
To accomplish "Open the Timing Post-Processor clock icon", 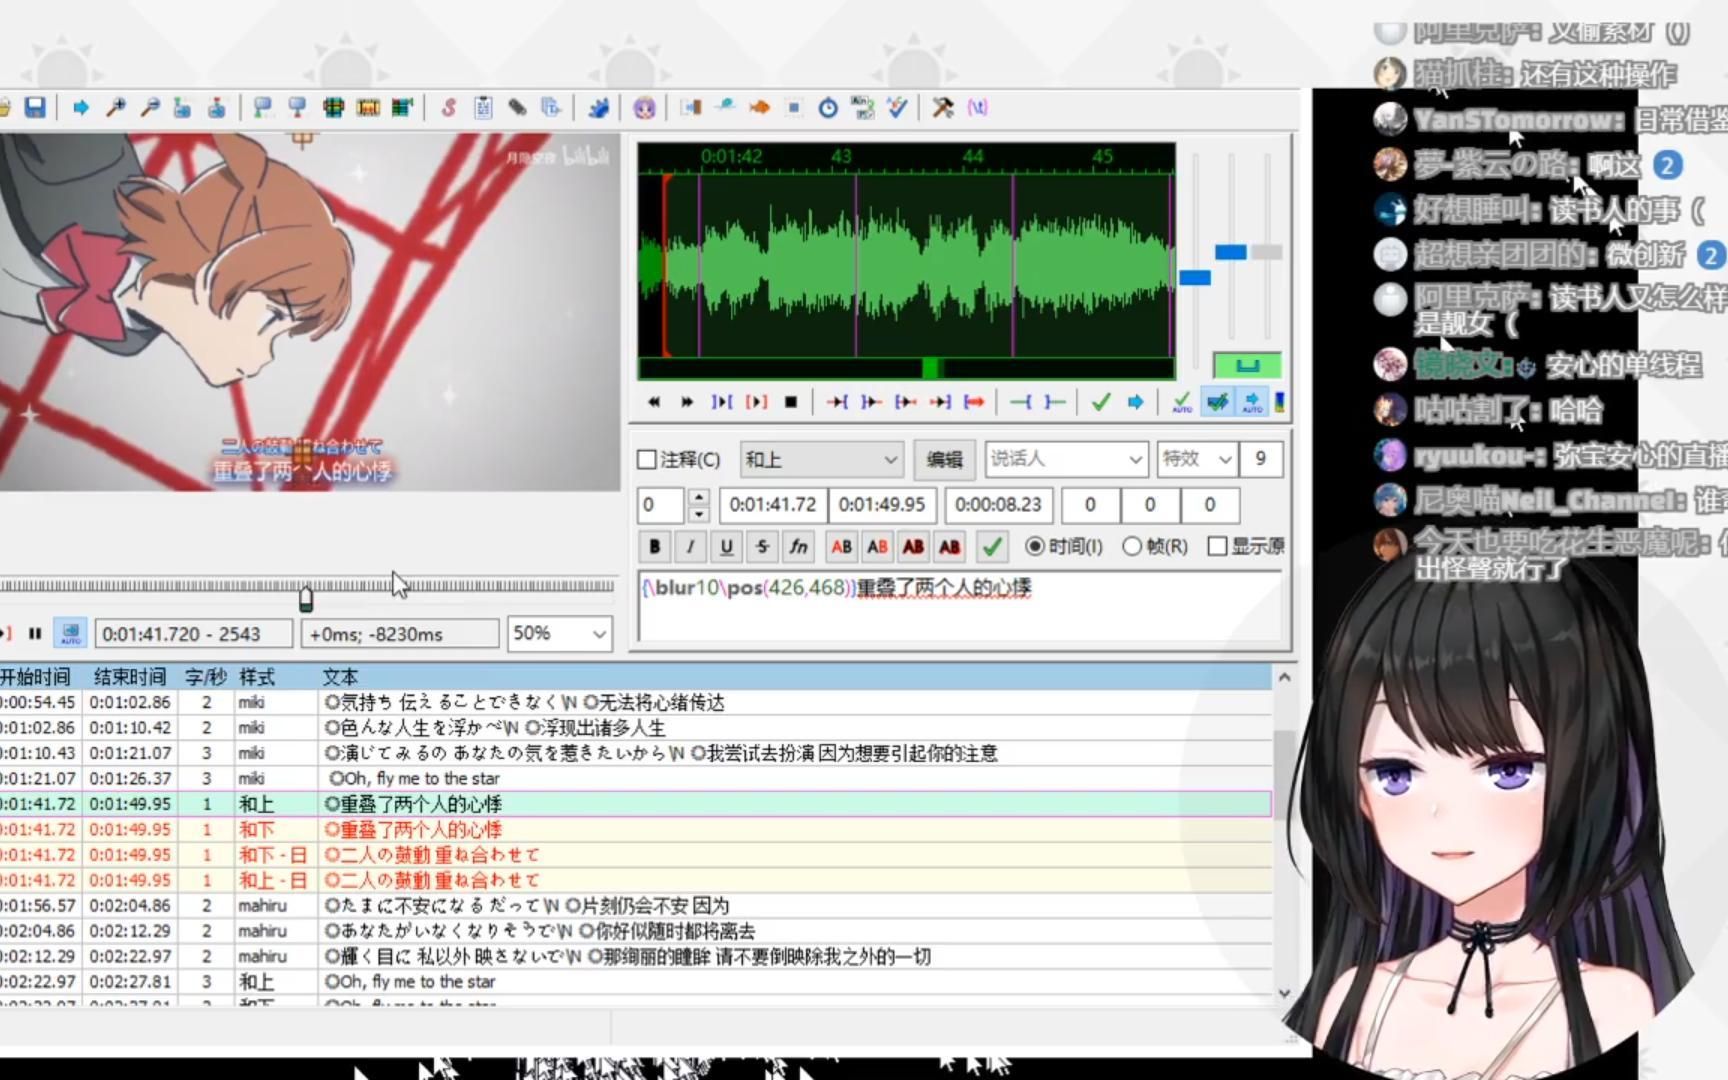I will click(x=828, y=107).
